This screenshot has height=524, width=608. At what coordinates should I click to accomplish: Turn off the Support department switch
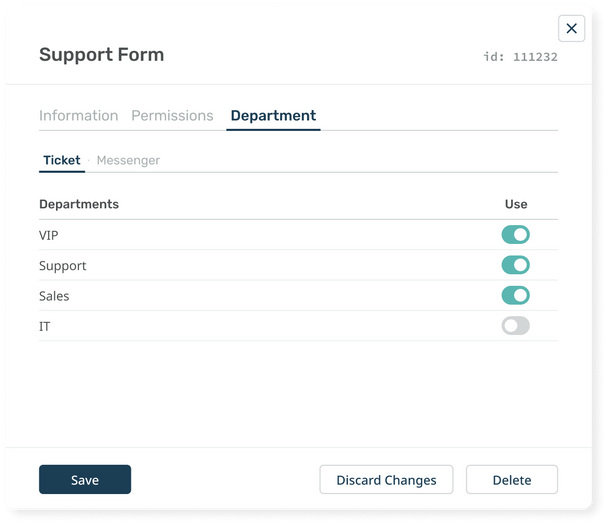pyautogui.click(x=515, y=265)
